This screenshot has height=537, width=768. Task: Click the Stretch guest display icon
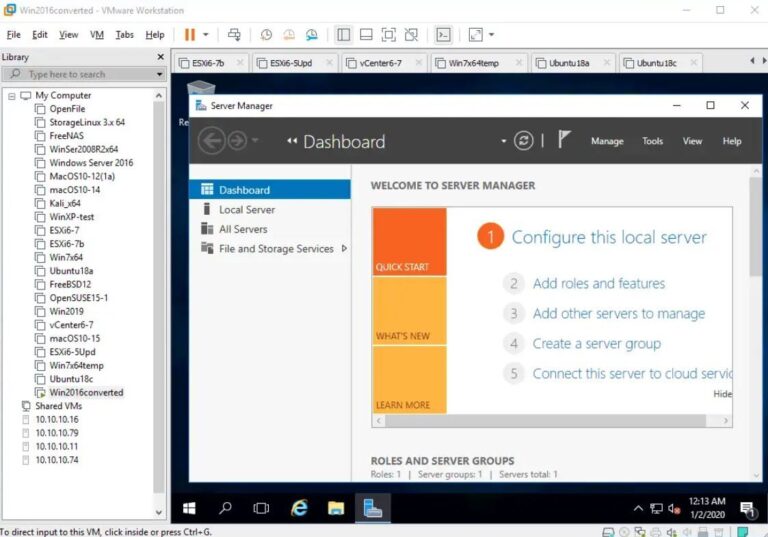click(476, 34)
